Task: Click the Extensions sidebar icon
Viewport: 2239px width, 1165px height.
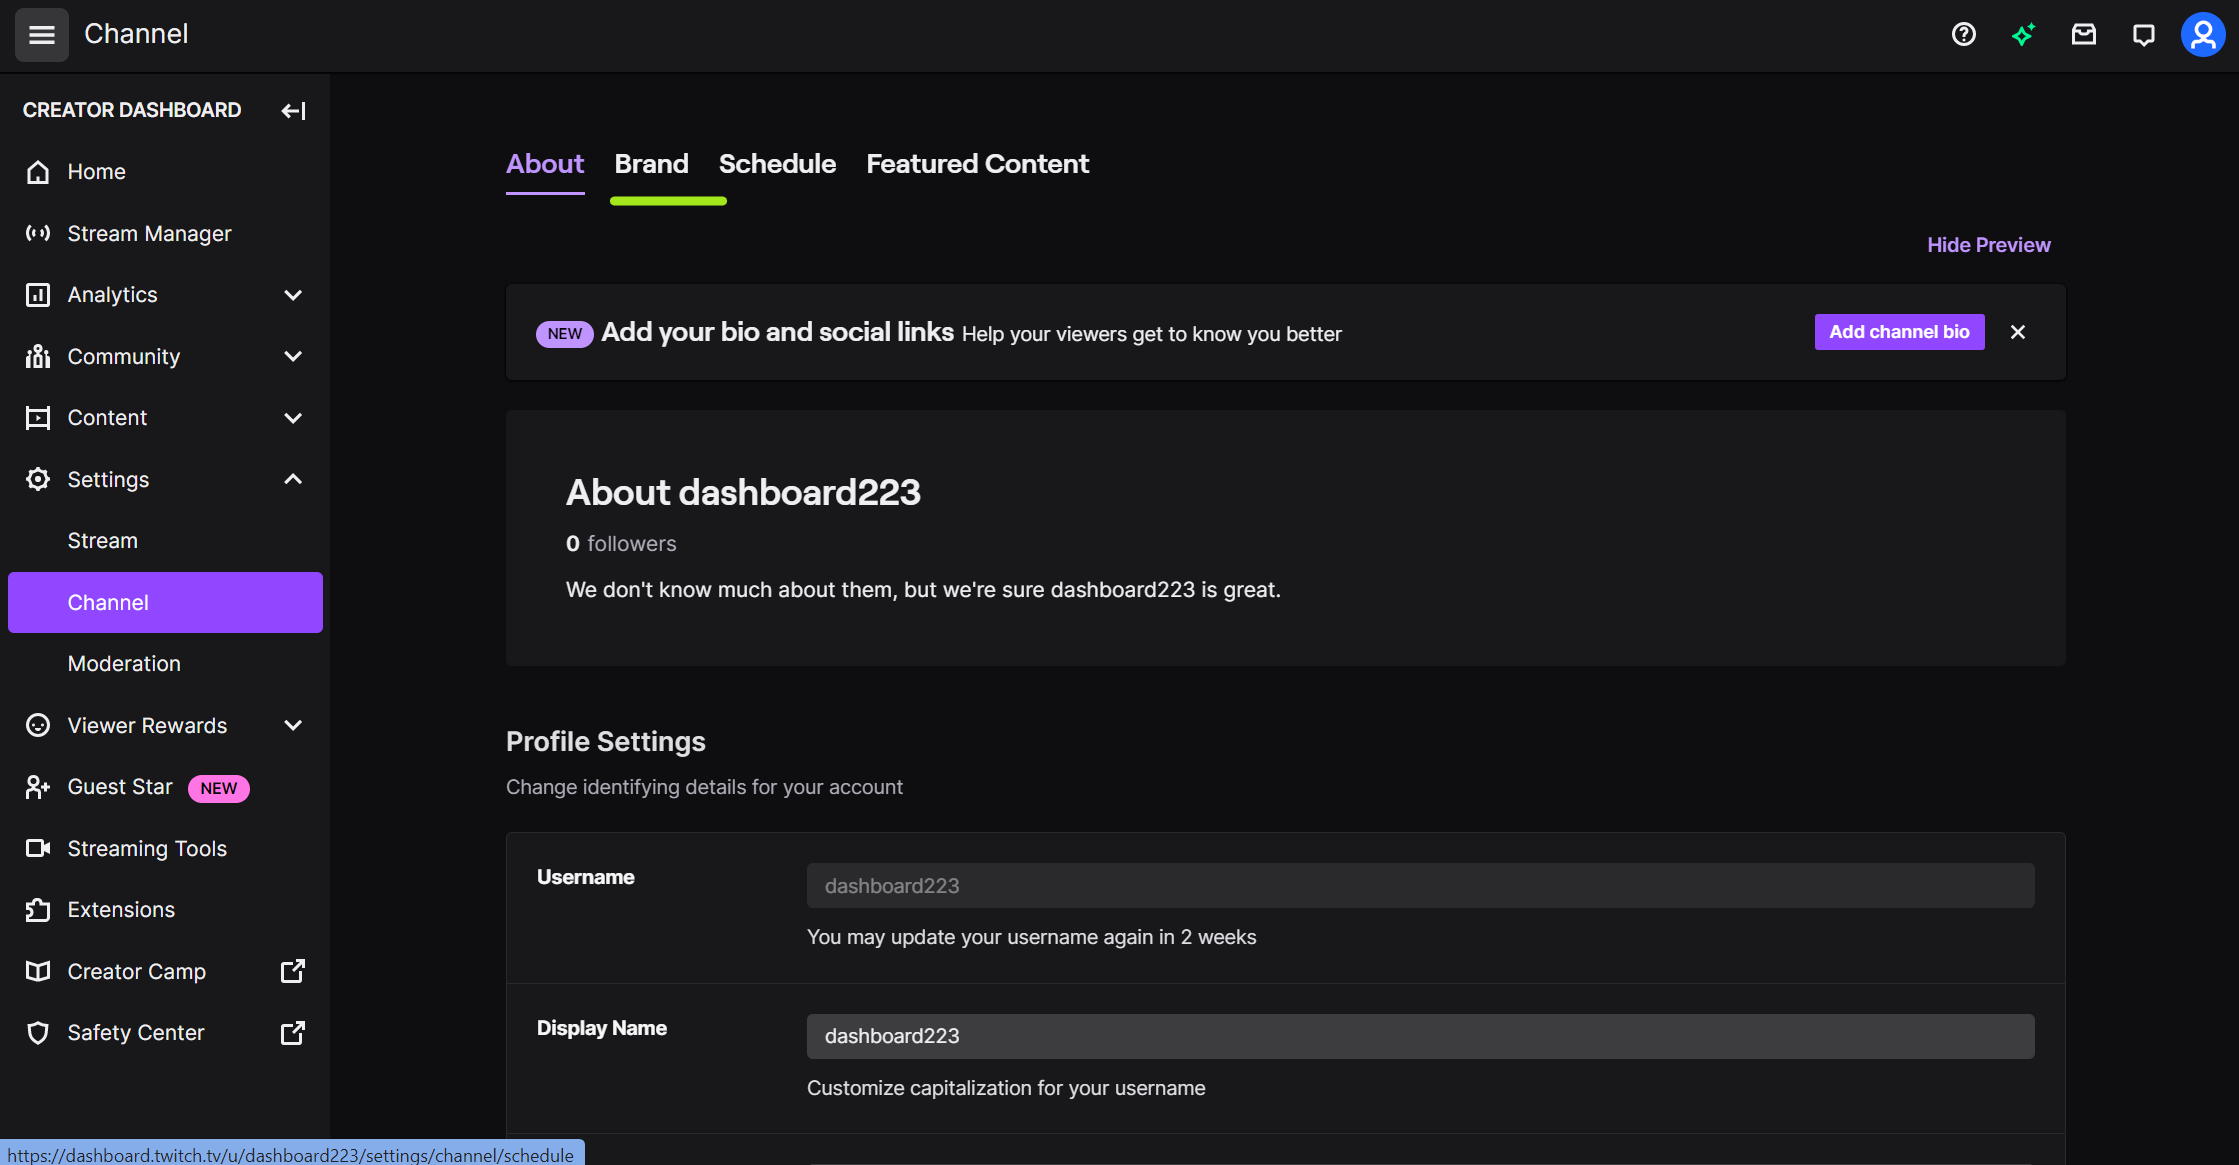Action: click(x=39, y=909)
